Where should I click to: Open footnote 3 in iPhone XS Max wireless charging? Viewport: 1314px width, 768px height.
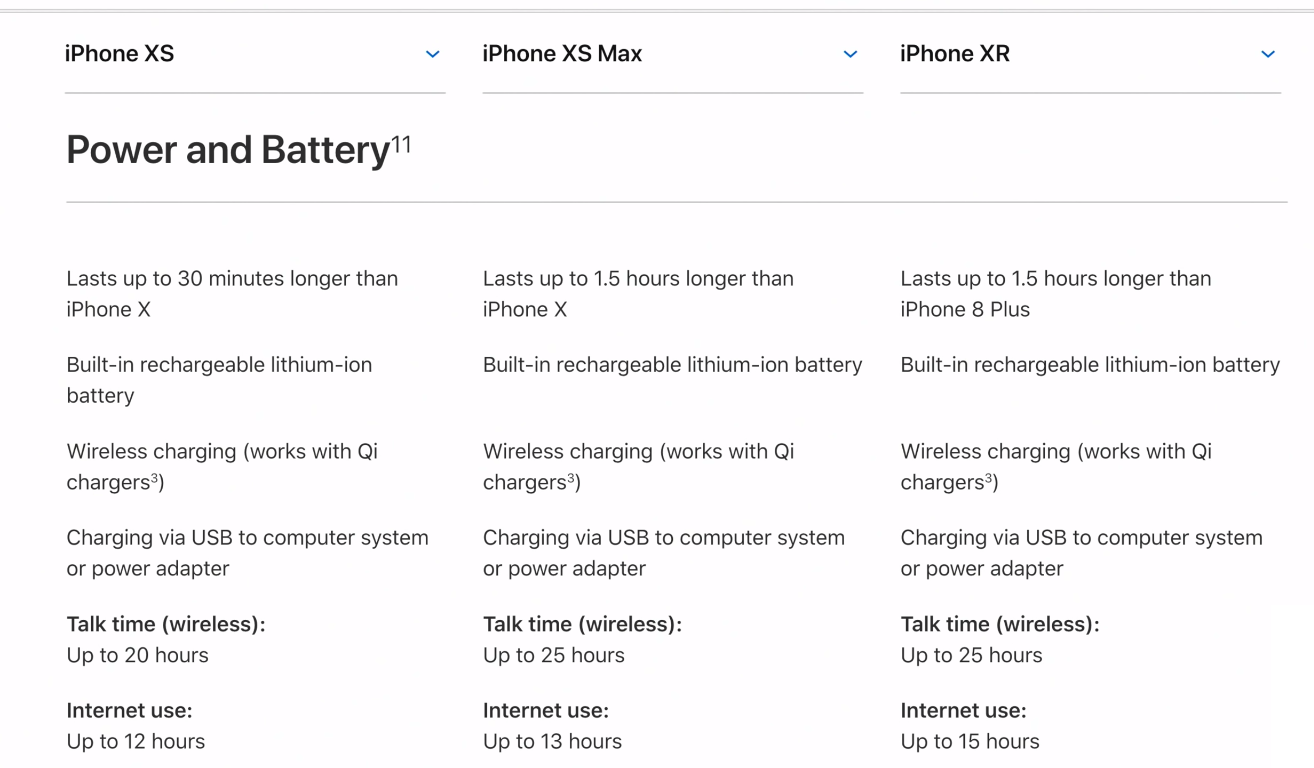click(572, 476)
